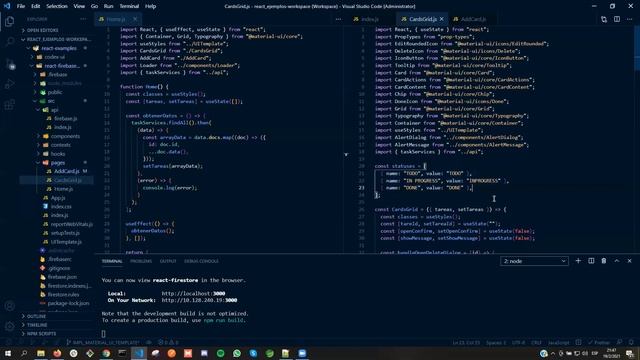Switch to the Problems panel tab
Screen dimensions: 640x360
(x=141, y=261)
